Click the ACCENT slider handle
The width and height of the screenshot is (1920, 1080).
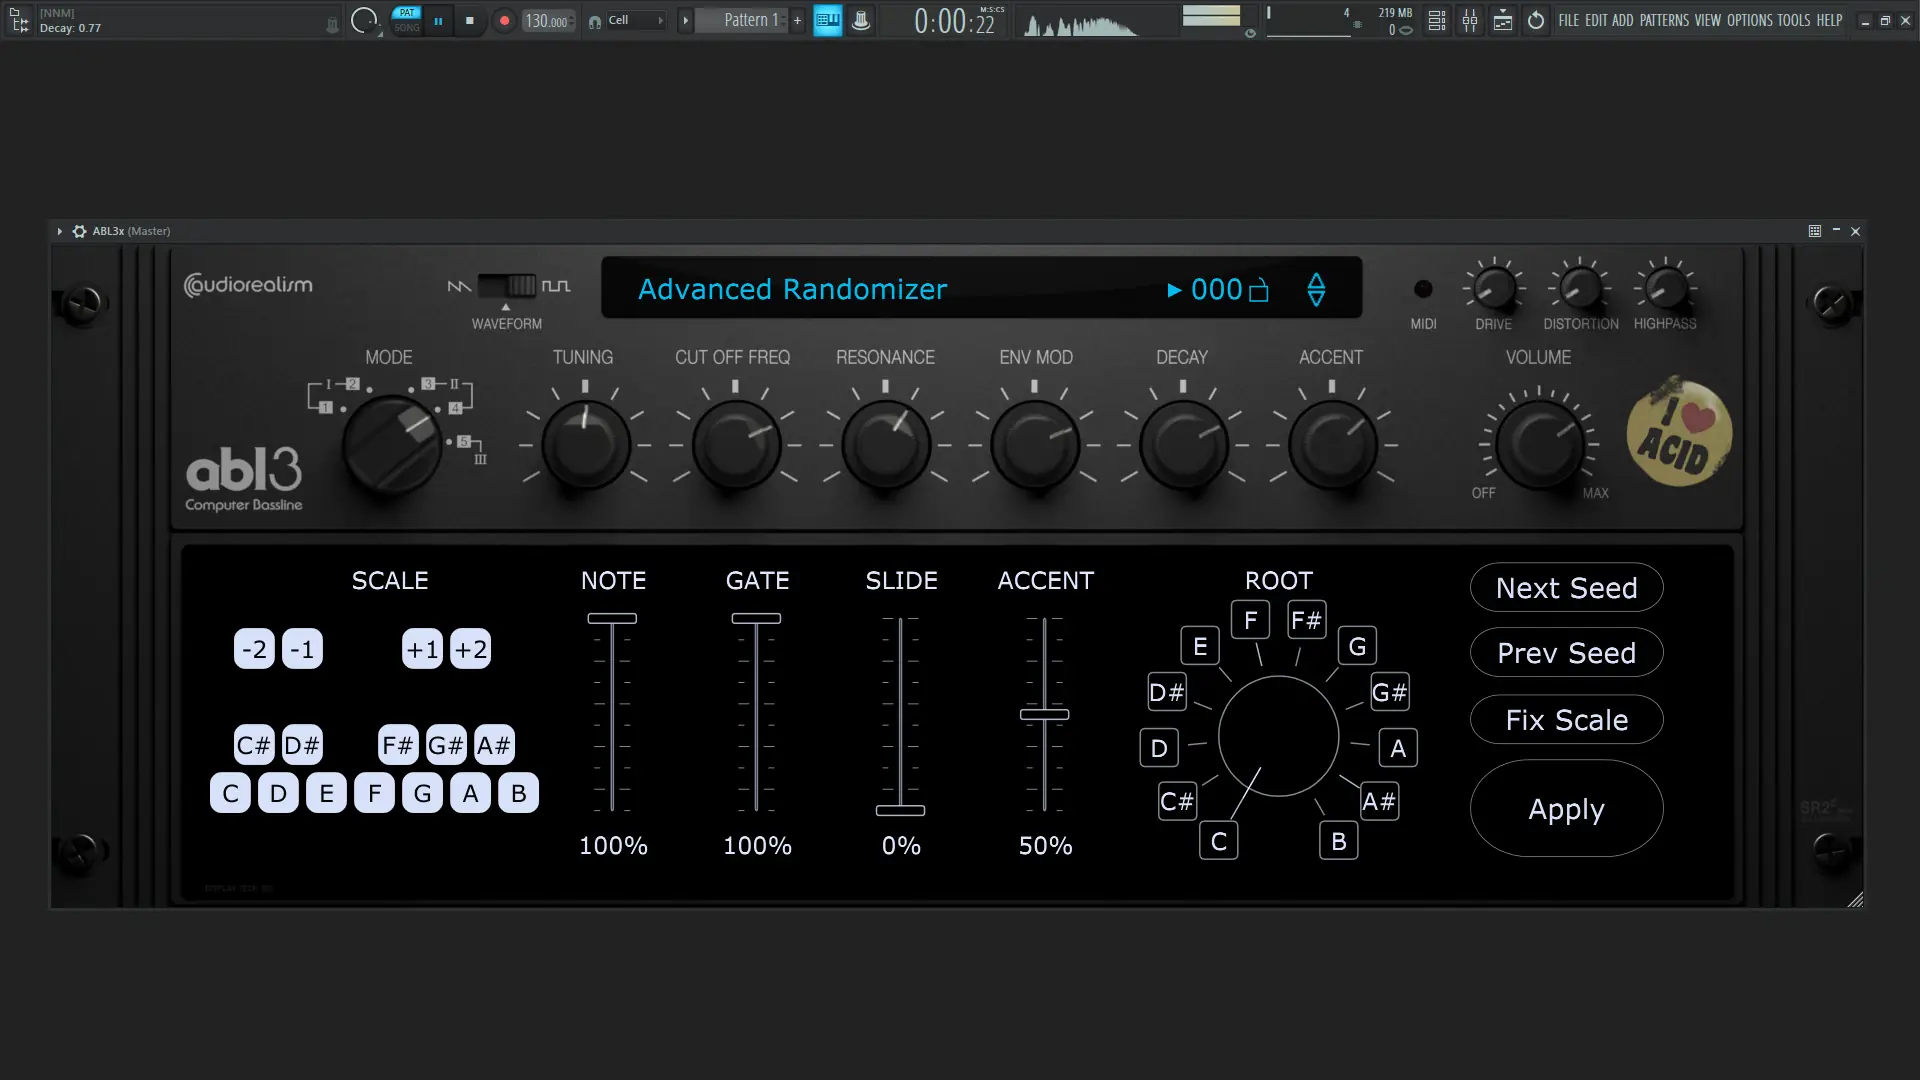[1044, 714]
